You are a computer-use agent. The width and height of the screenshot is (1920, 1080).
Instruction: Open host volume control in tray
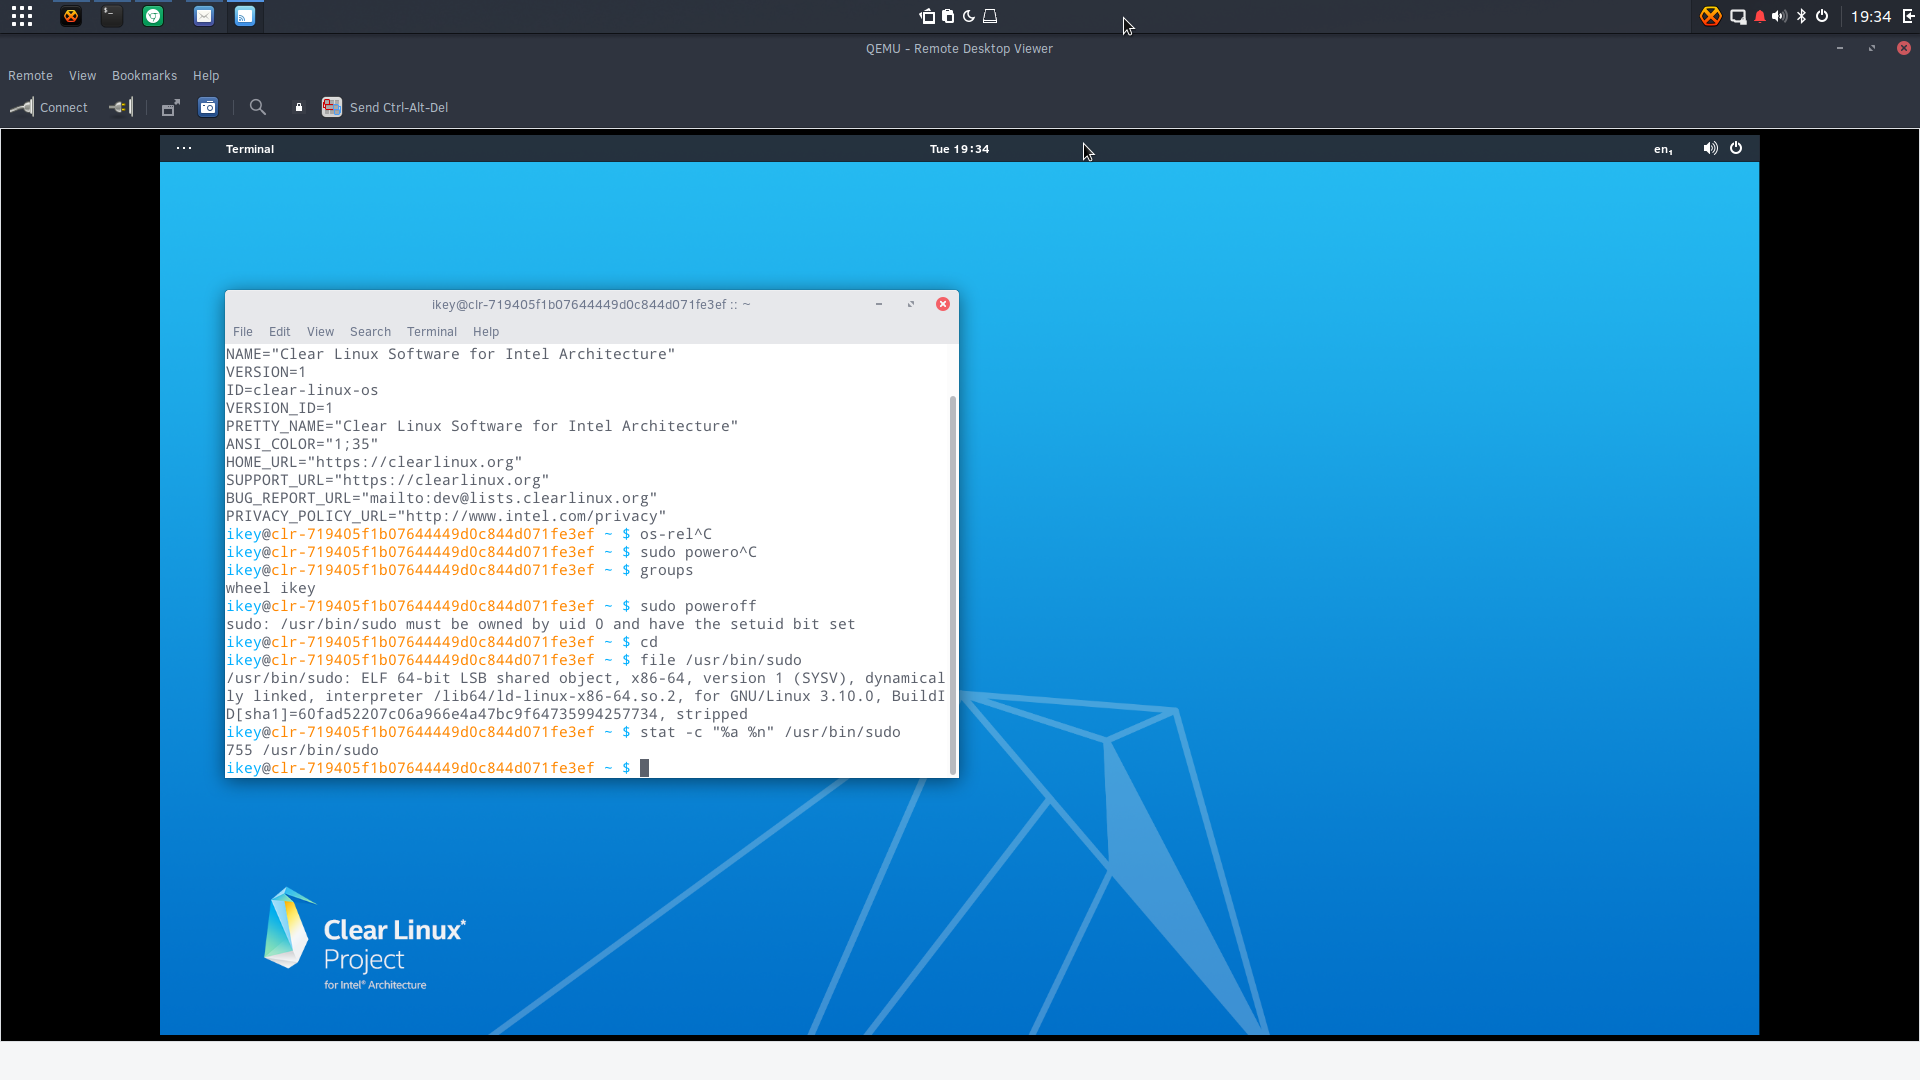tap(1780, 16)
